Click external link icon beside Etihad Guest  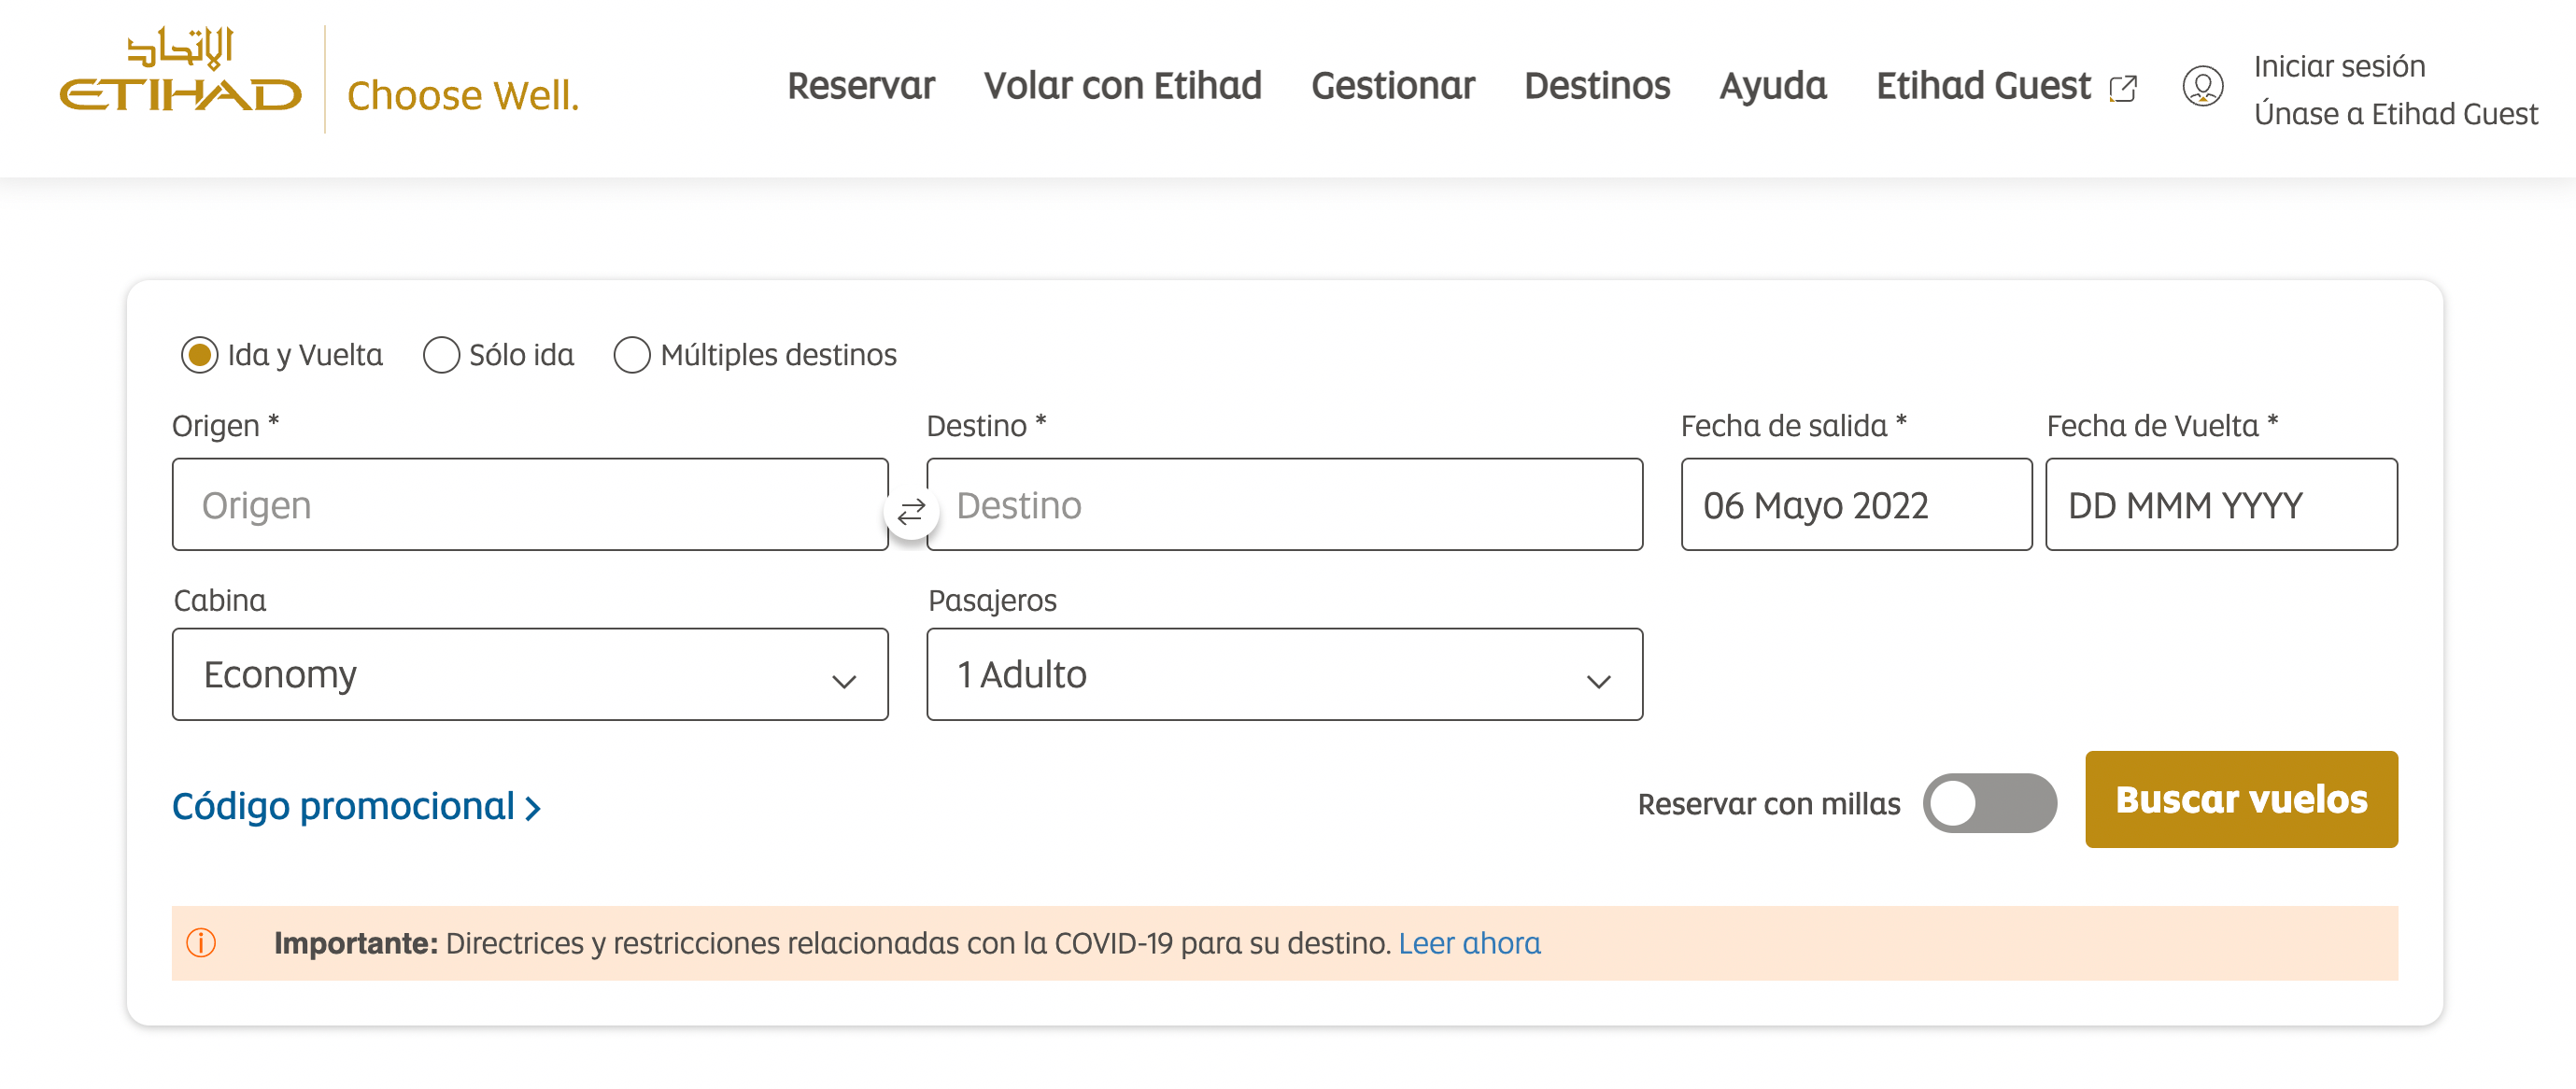pyautogui.click(x=2122, y=89)
